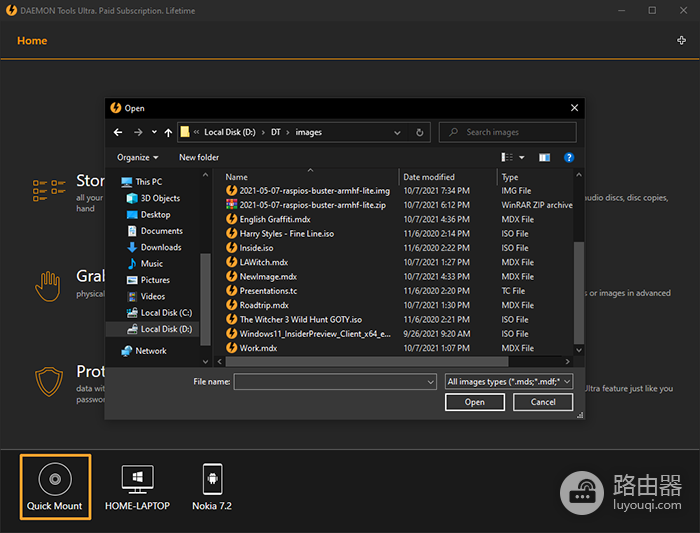Select Inside.iso file

[x=250, y=248]
